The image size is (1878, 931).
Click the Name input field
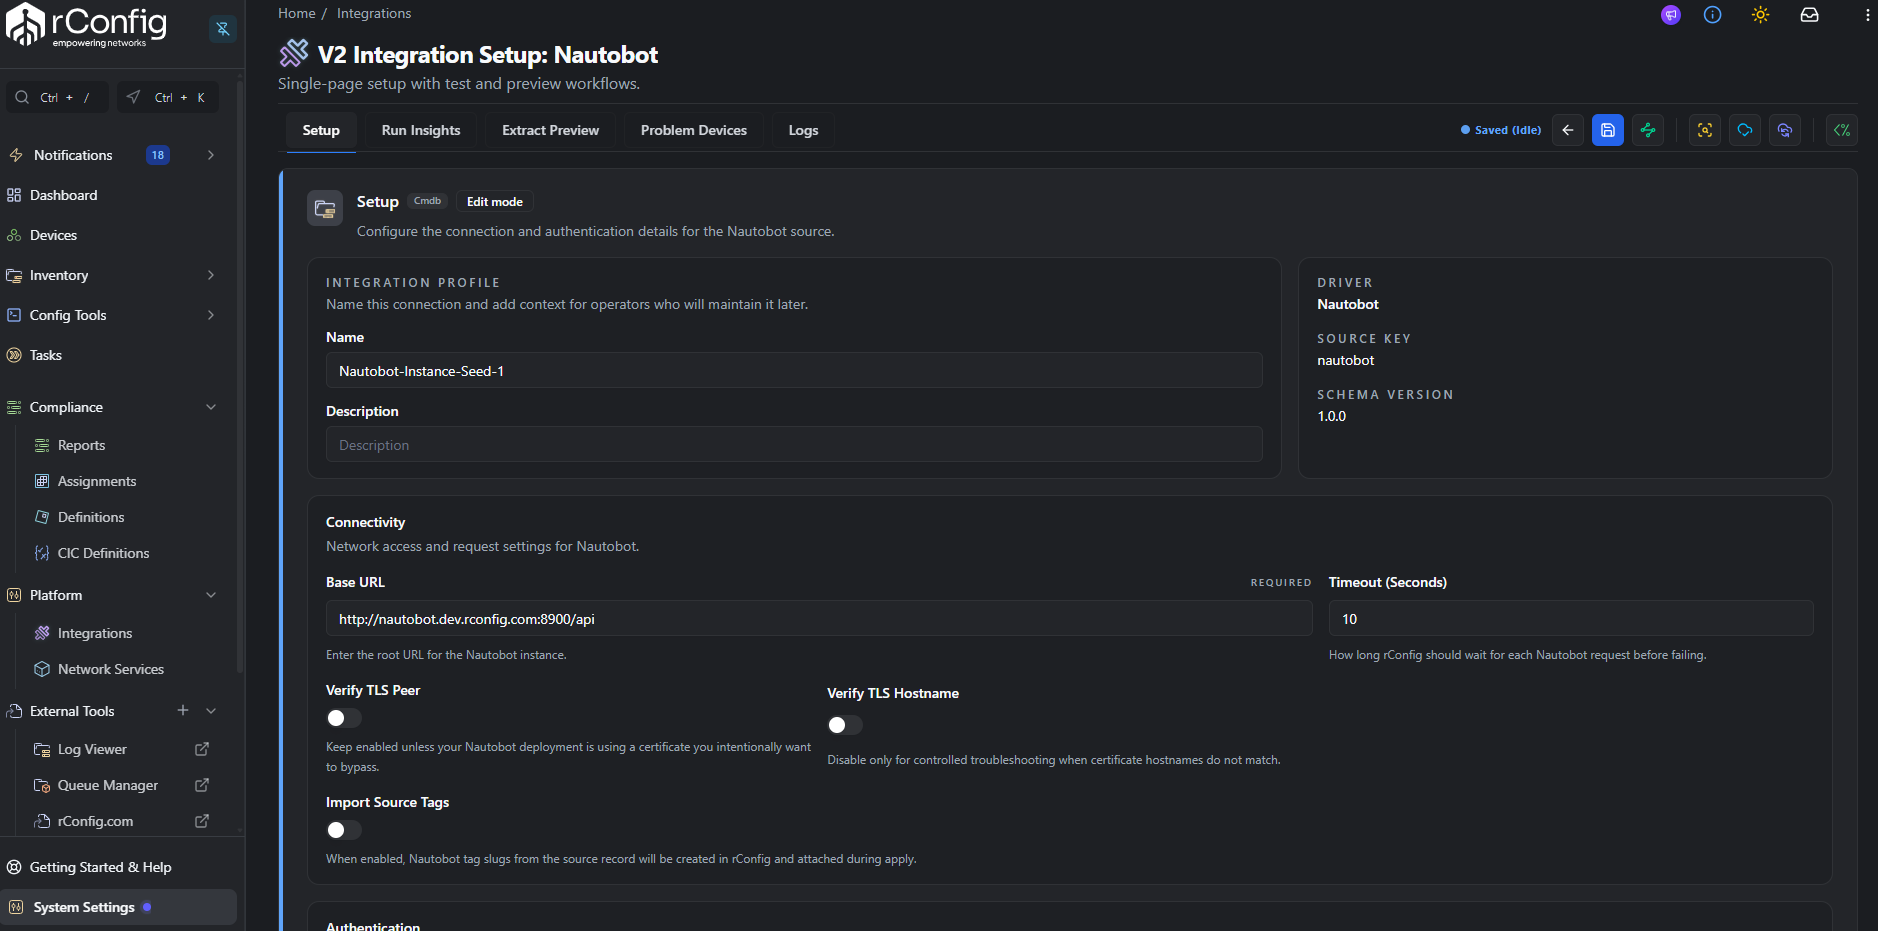794,370
